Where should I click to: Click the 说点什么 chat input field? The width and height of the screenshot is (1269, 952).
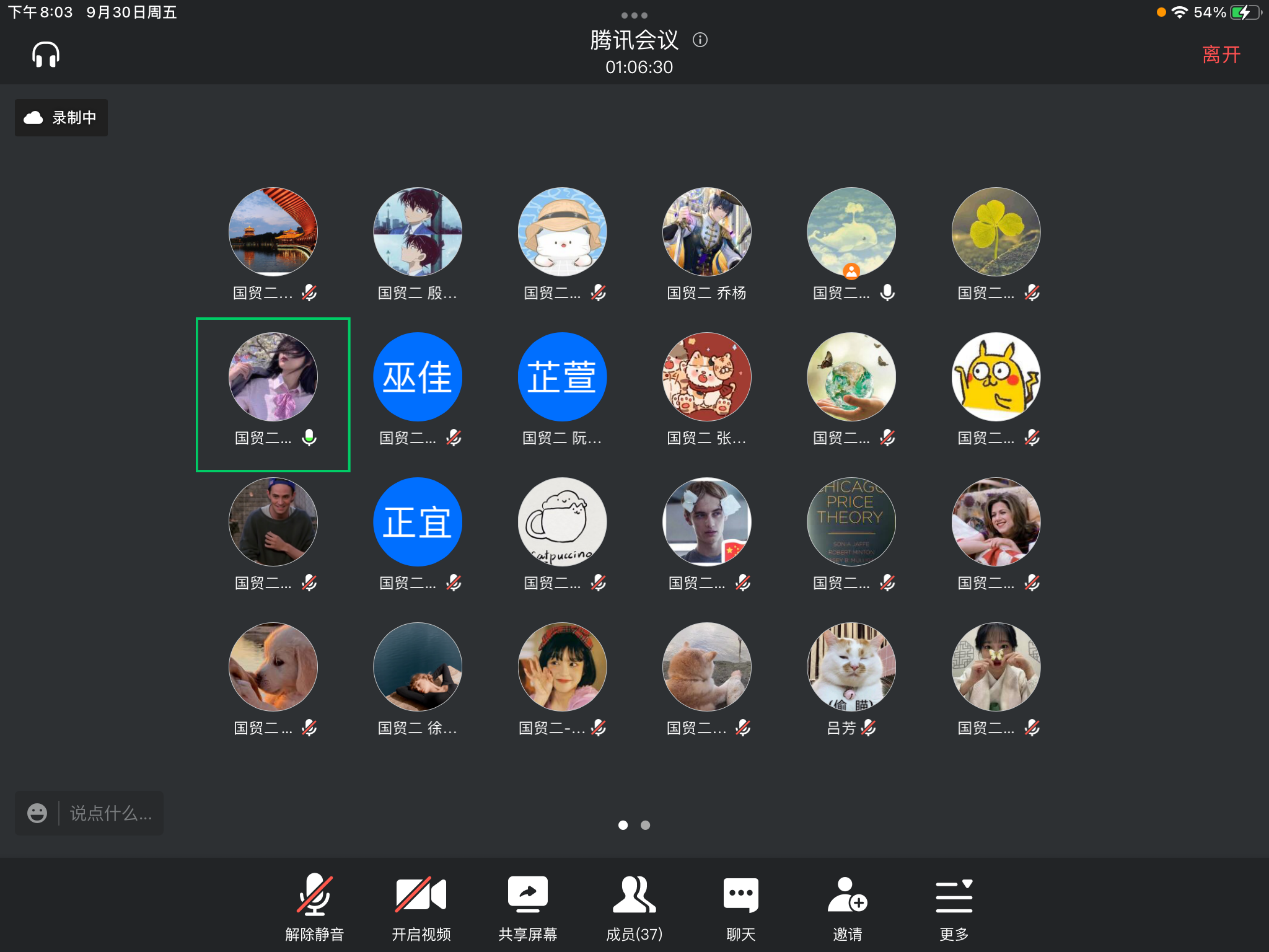(110, 813)
